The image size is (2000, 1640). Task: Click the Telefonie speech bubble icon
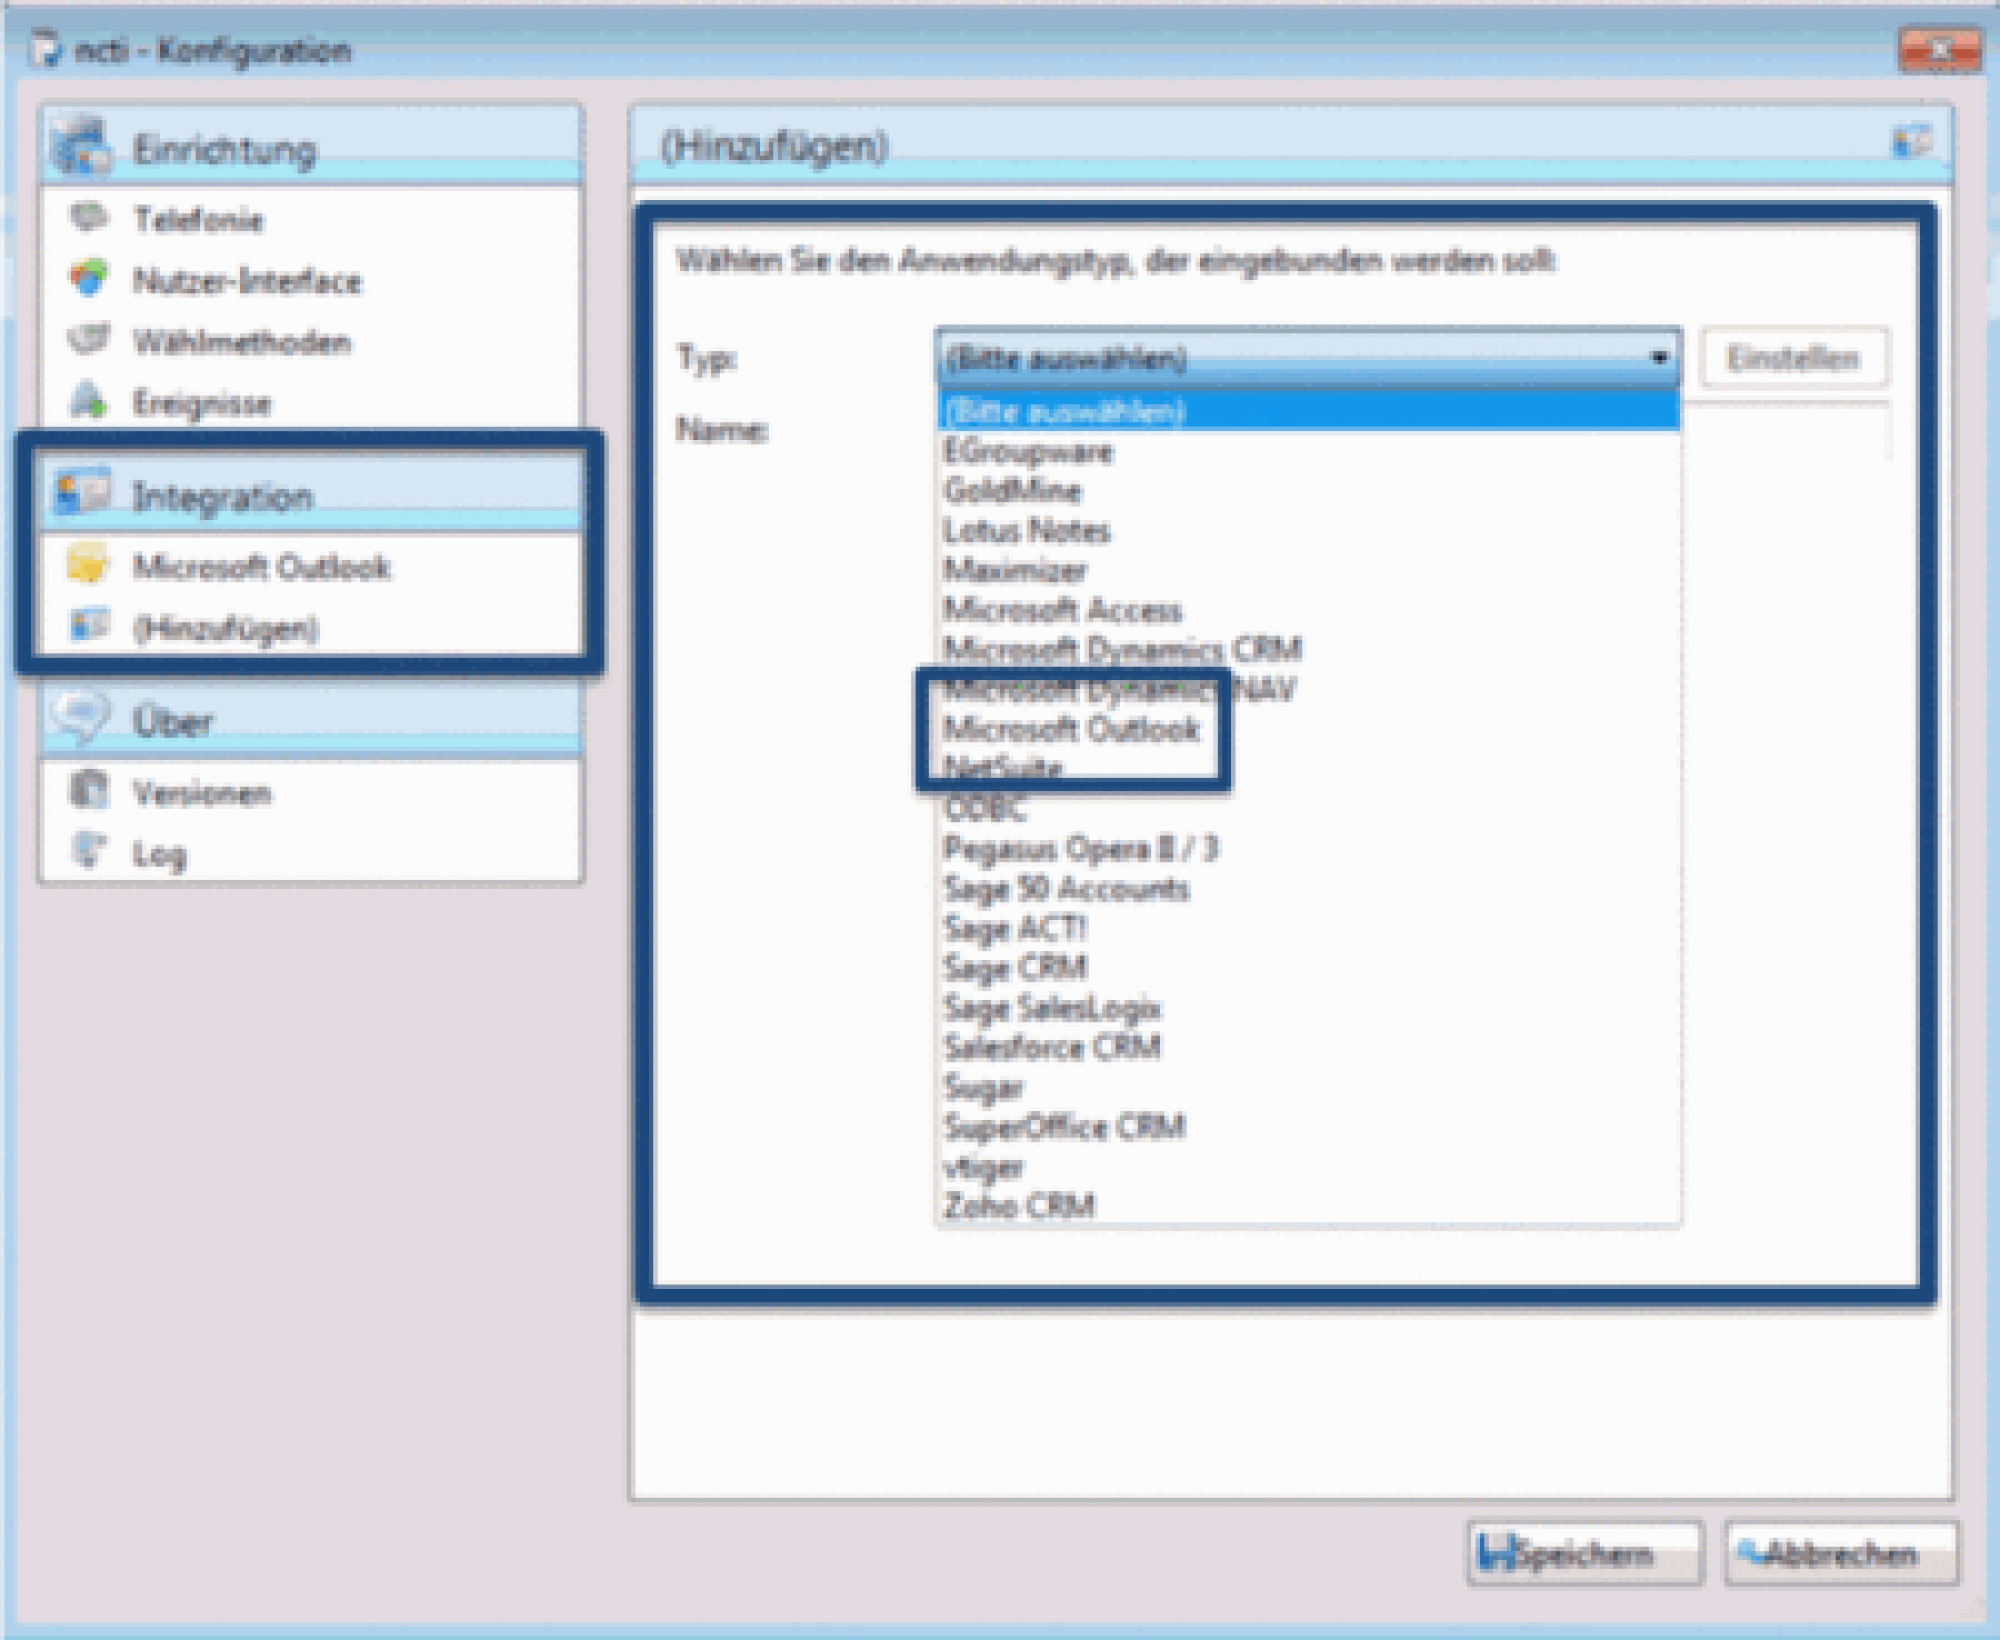(88, 218)
